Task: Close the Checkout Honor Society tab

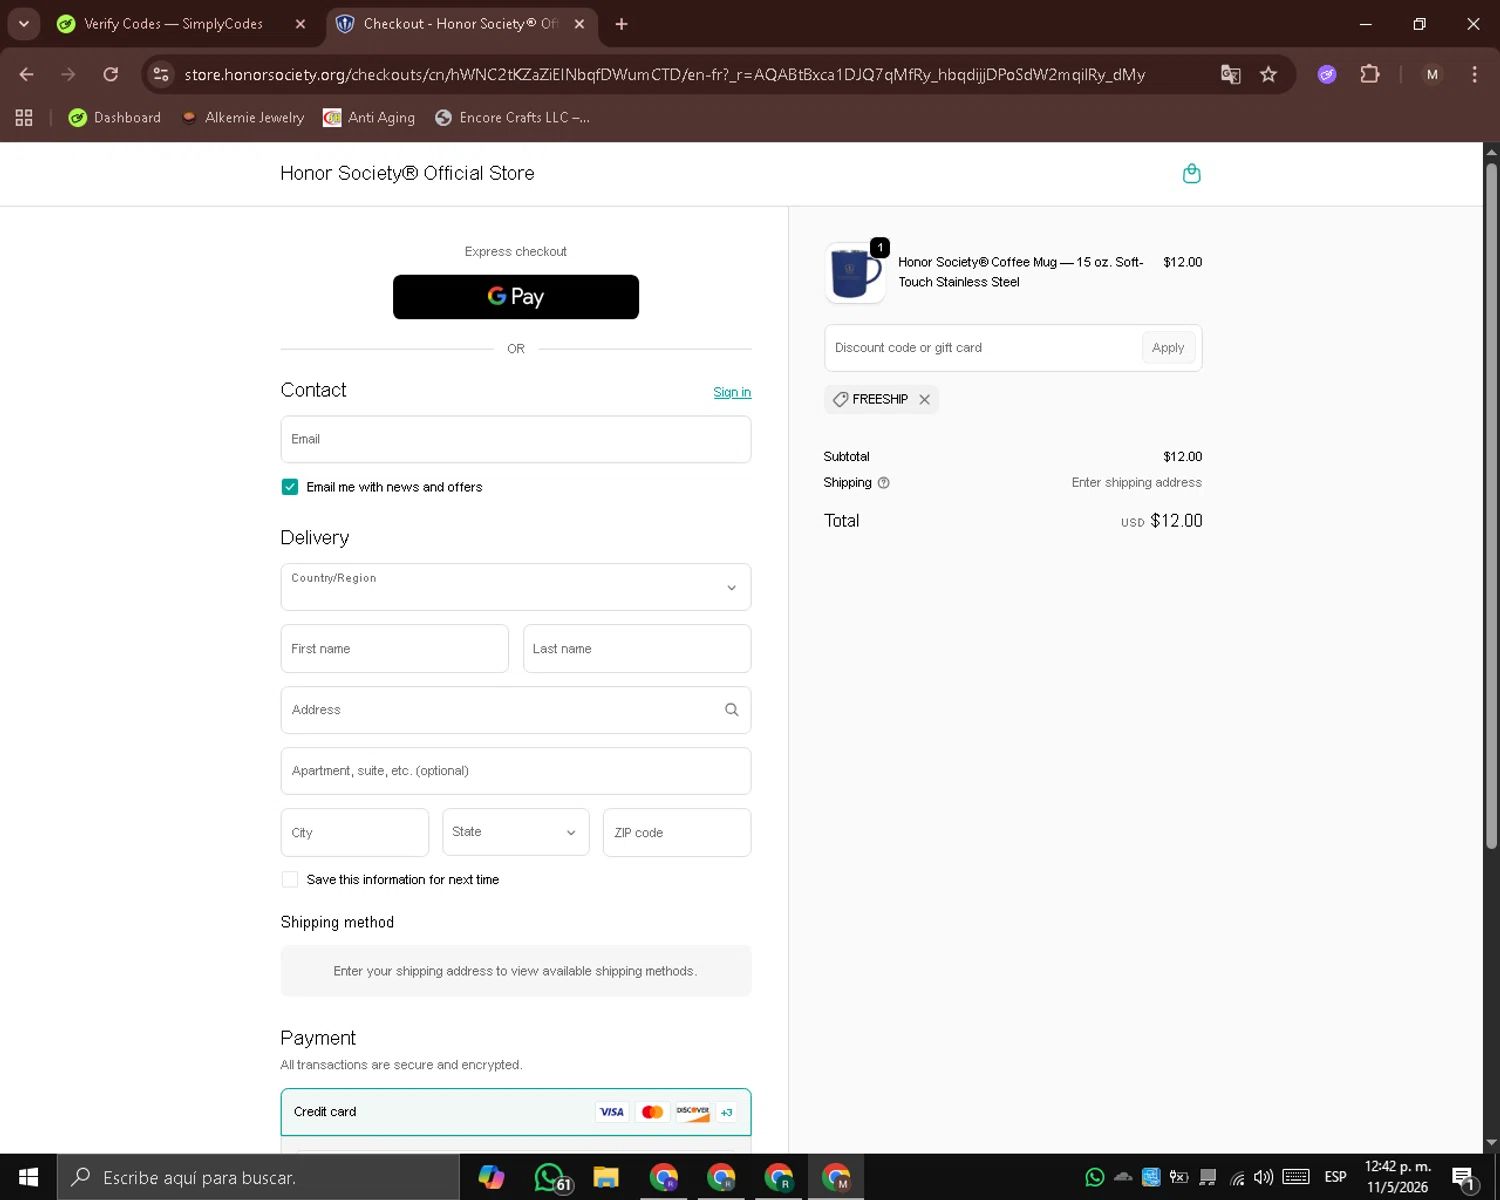Action: (x=579, y=24)
